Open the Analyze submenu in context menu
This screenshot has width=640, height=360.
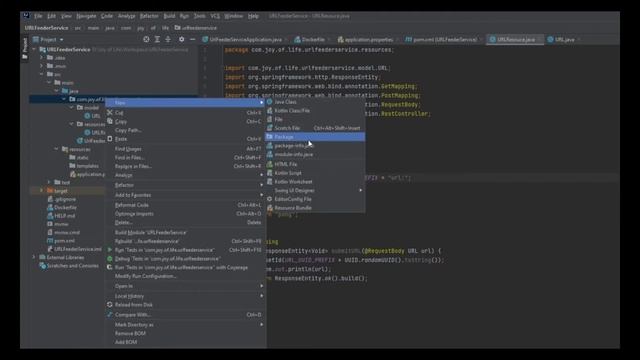point(186,175)
